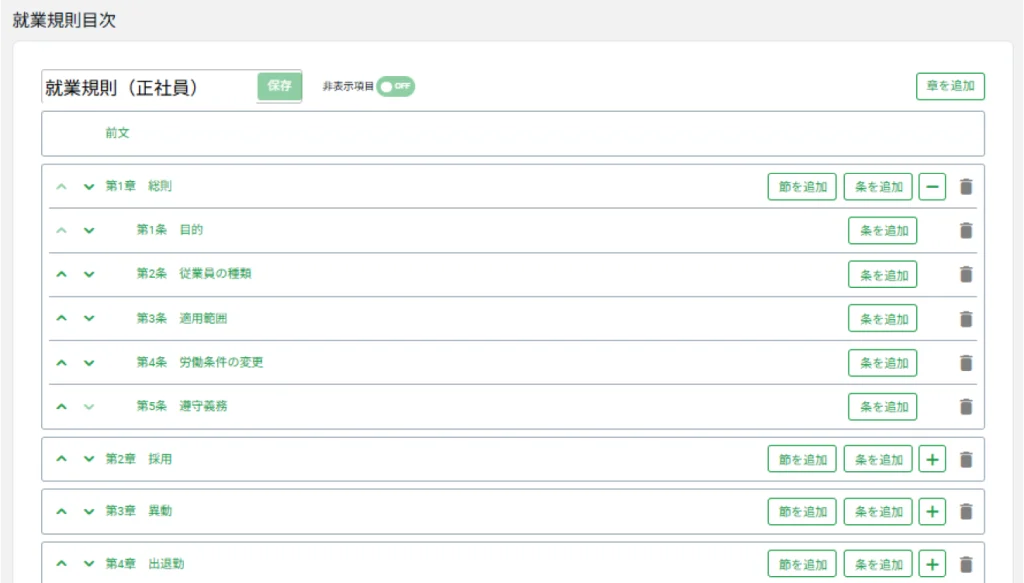Click trash icon for 第5条 遵守義務
1024x583 pixels.
click(965, 407)
